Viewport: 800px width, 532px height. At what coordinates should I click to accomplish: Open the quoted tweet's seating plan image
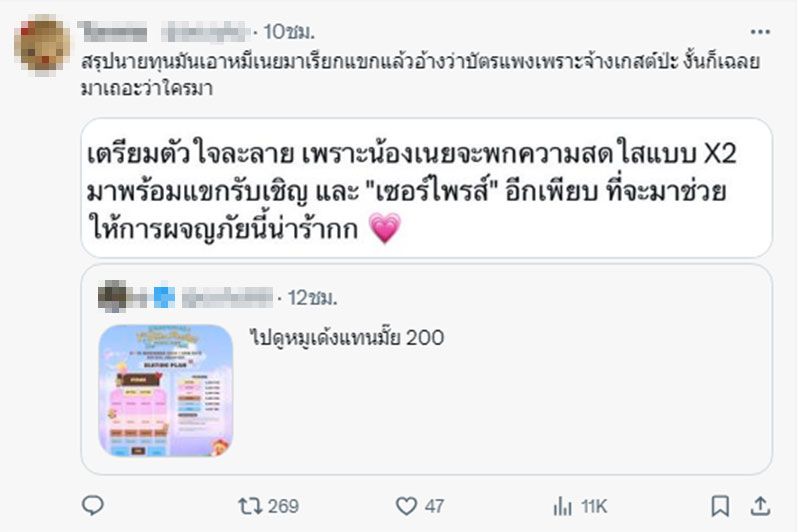165,390
